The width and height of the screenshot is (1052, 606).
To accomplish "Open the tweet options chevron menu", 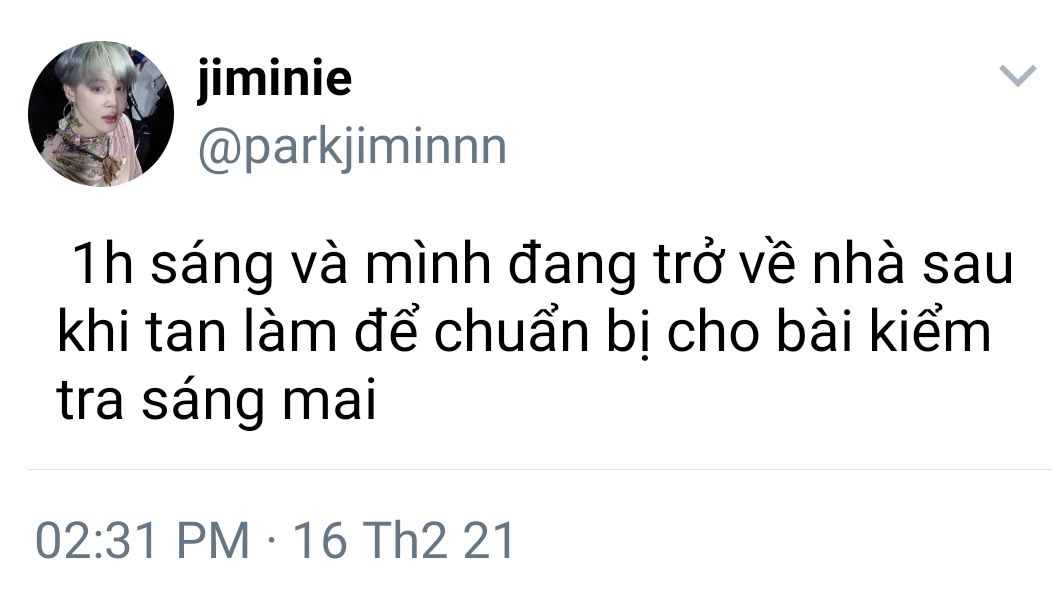I will coord(1017,75).
